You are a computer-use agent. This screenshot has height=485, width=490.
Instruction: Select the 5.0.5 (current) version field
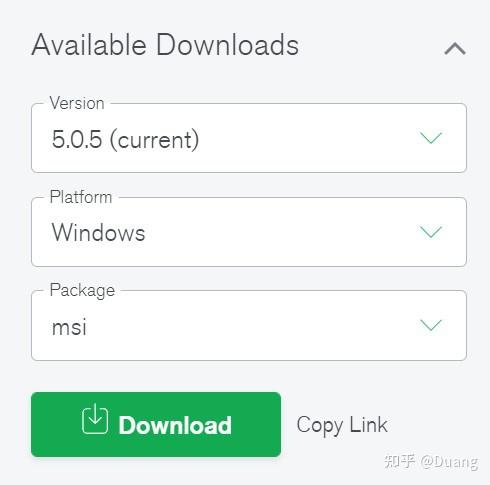click(249, 138)
